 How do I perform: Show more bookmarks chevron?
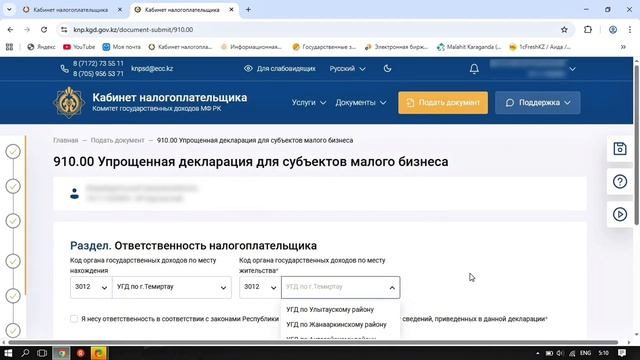click(x=623, y=47)
